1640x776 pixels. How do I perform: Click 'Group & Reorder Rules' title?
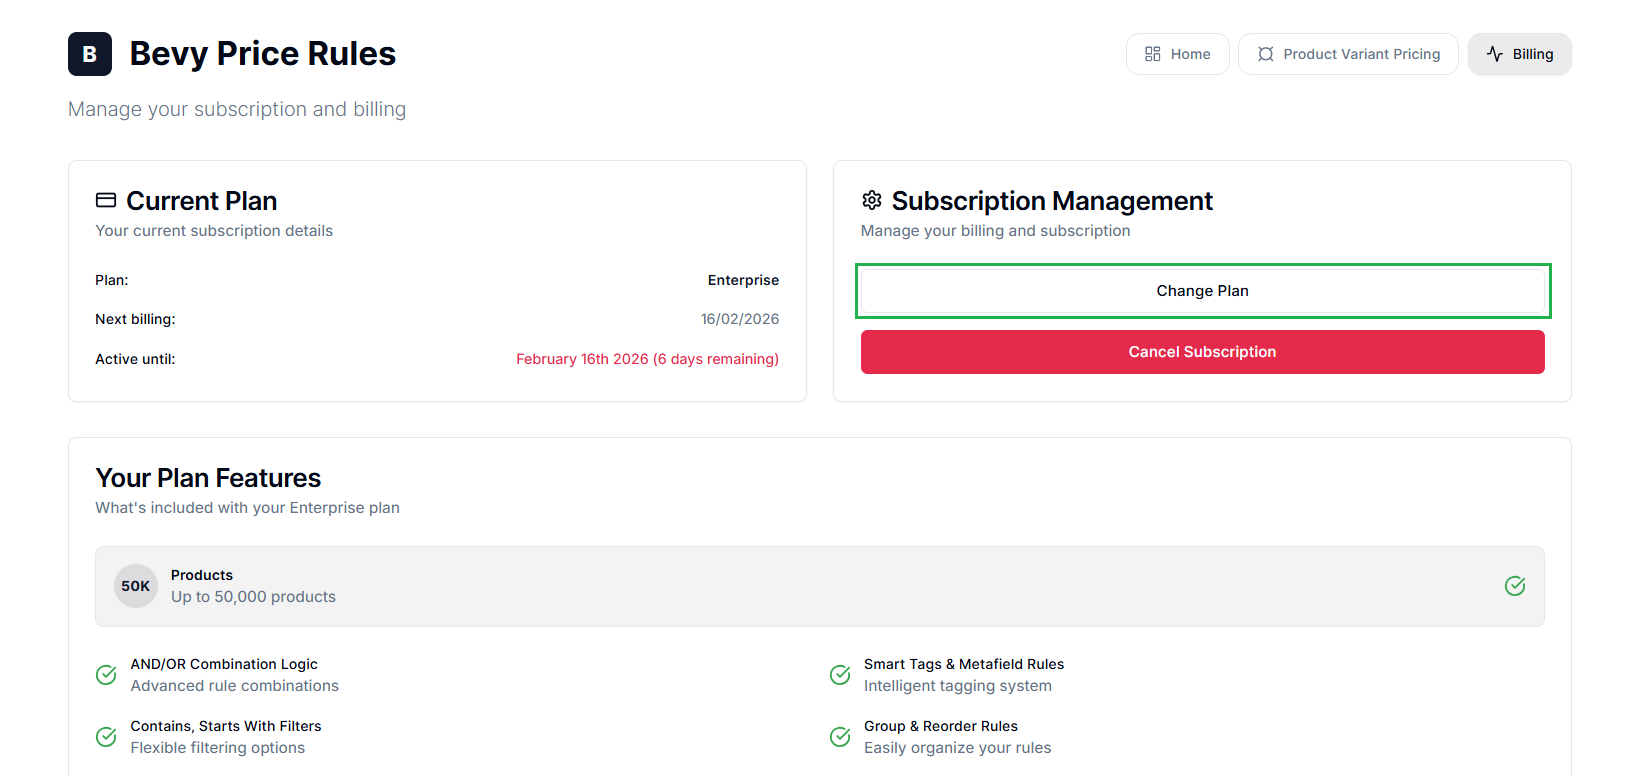click(x=941, y=726)
